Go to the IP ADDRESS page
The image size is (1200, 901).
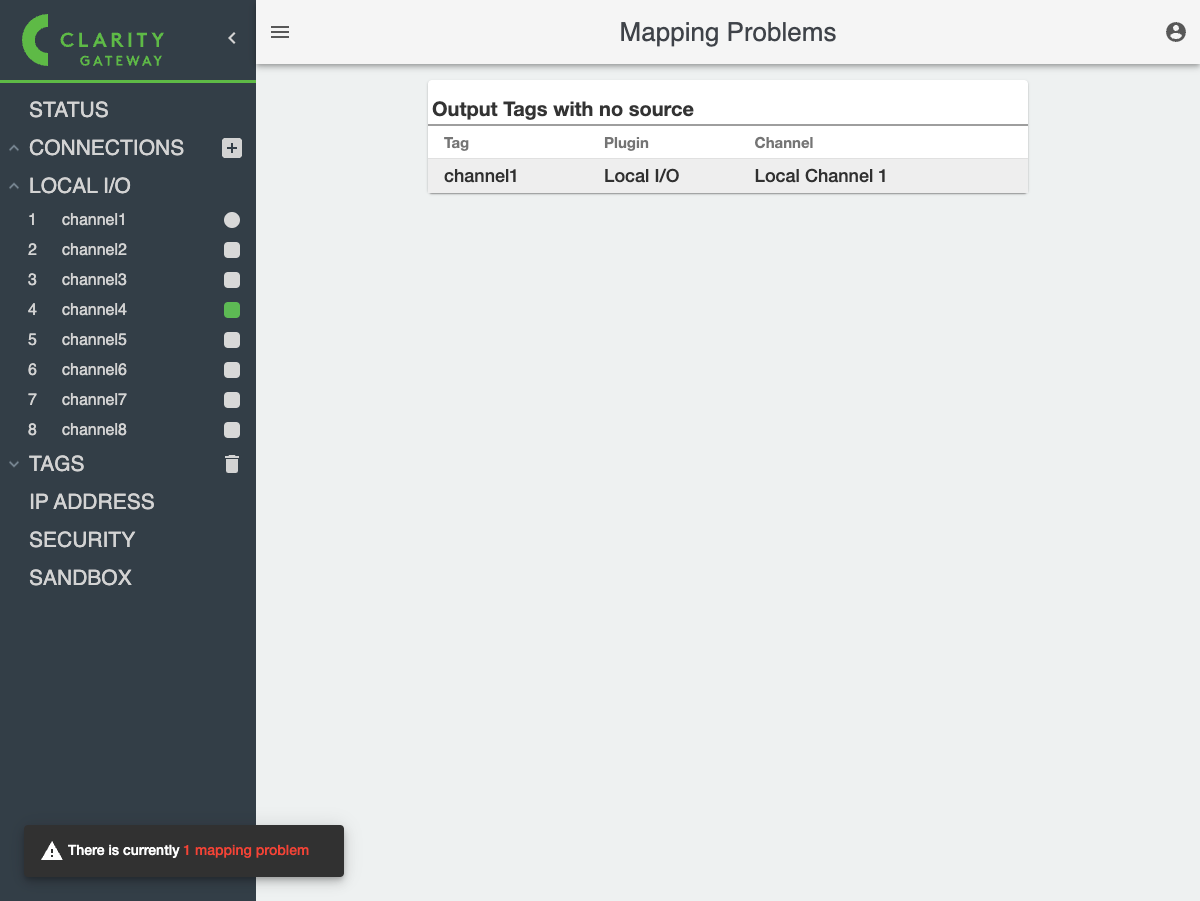point(92,502)
